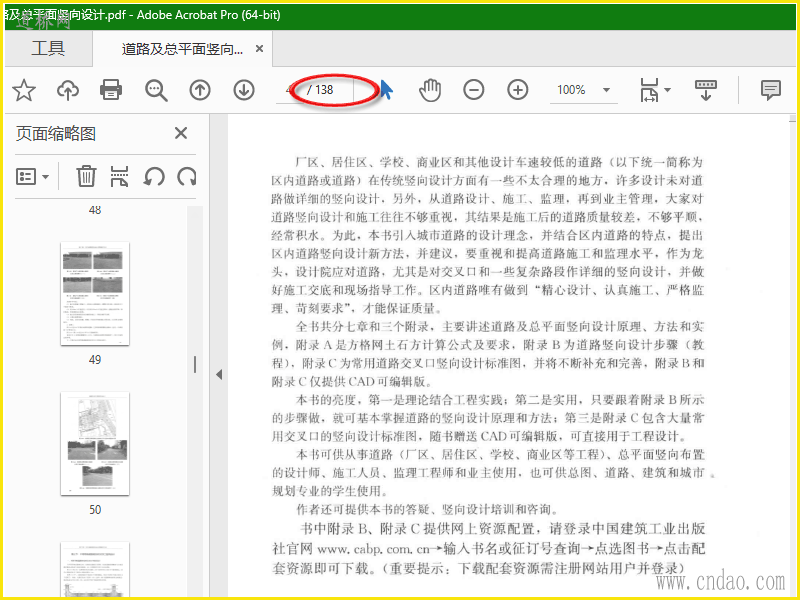Click the cloud upload icon
800x600 pixels.
pos(67,90)
